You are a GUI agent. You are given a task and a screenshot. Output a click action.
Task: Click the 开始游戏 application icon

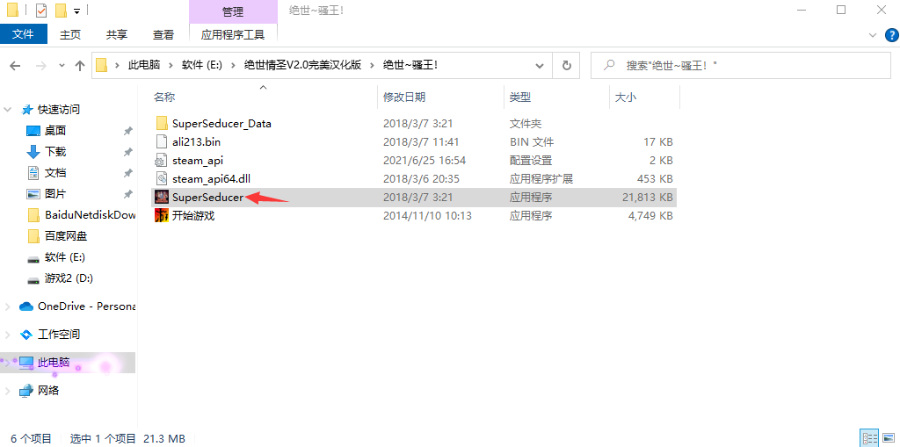(x=161, y=216)
